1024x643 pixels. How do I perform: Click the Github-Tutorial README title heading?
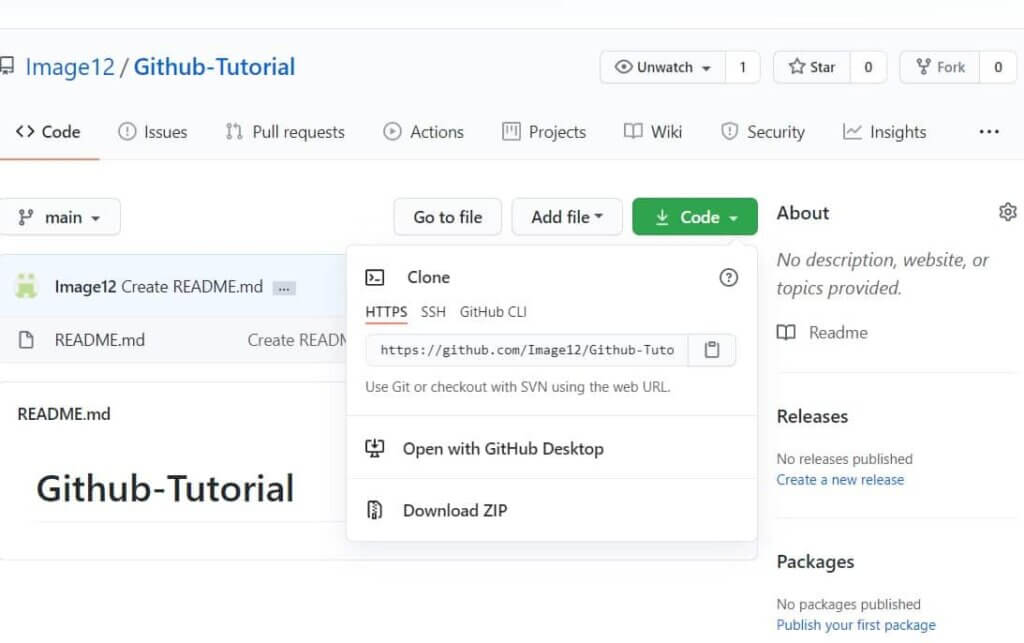165,488
